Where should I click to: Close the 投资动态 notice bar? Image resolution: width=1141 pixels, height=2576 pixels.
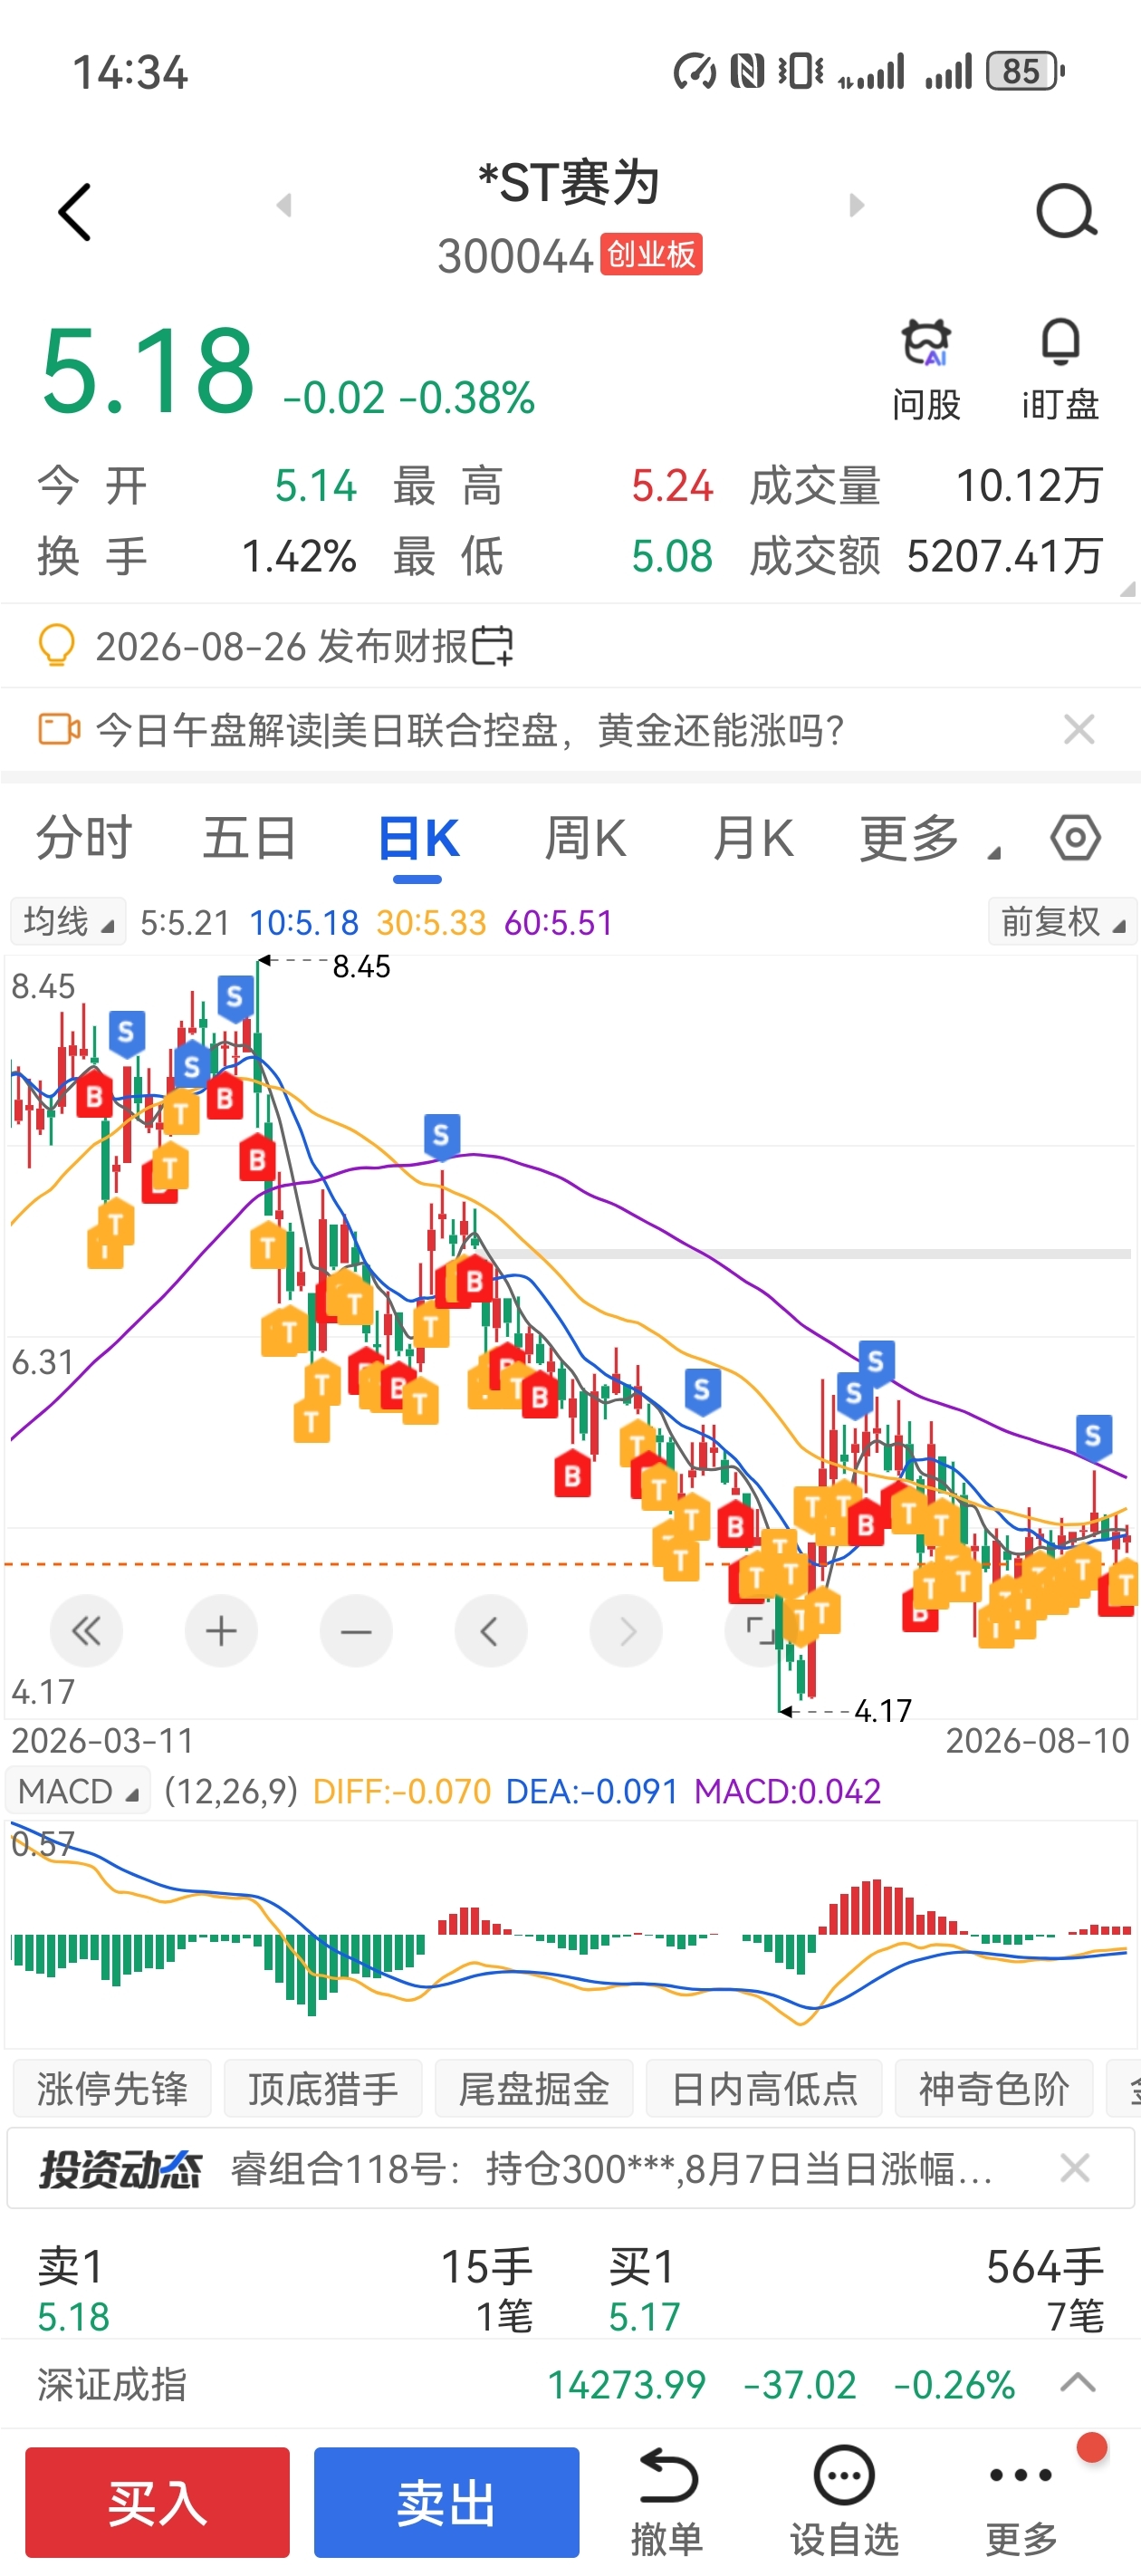[x=1075, y=2167]
